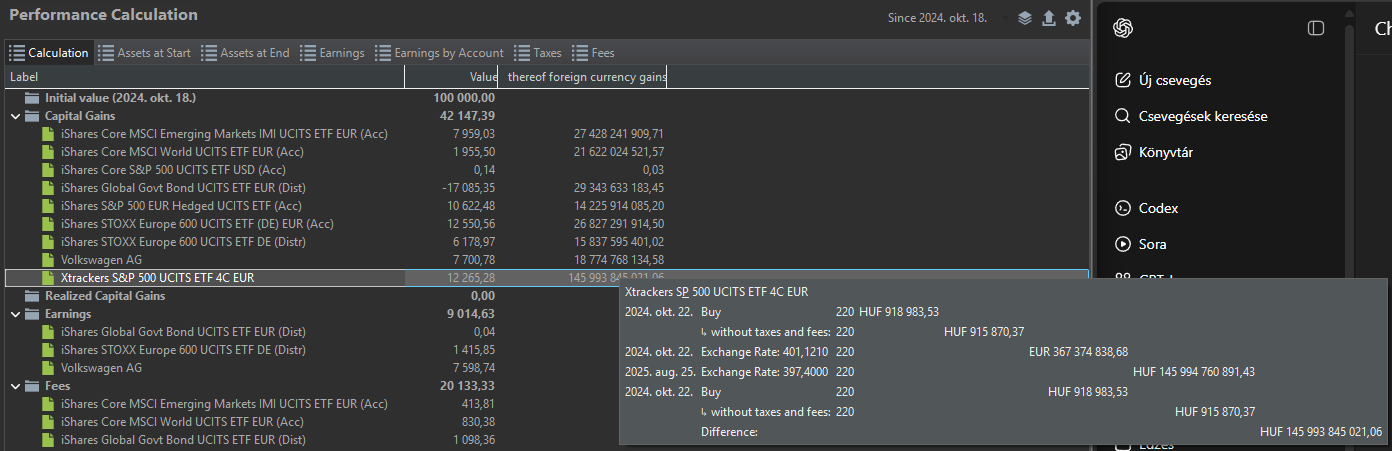This screenshot has height=451, width=1392.
Task: Click file icon of iShares Core S&P 500 UCITS ETF USD
Action: 48,170
